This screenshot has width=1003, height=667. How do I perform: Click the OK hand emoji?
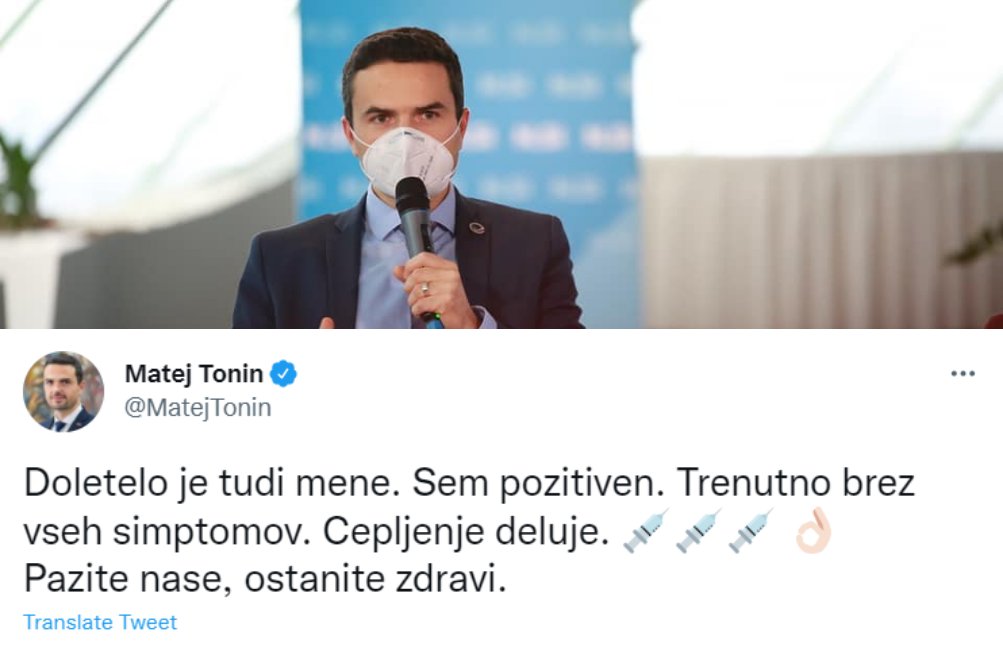pos(813,530)
